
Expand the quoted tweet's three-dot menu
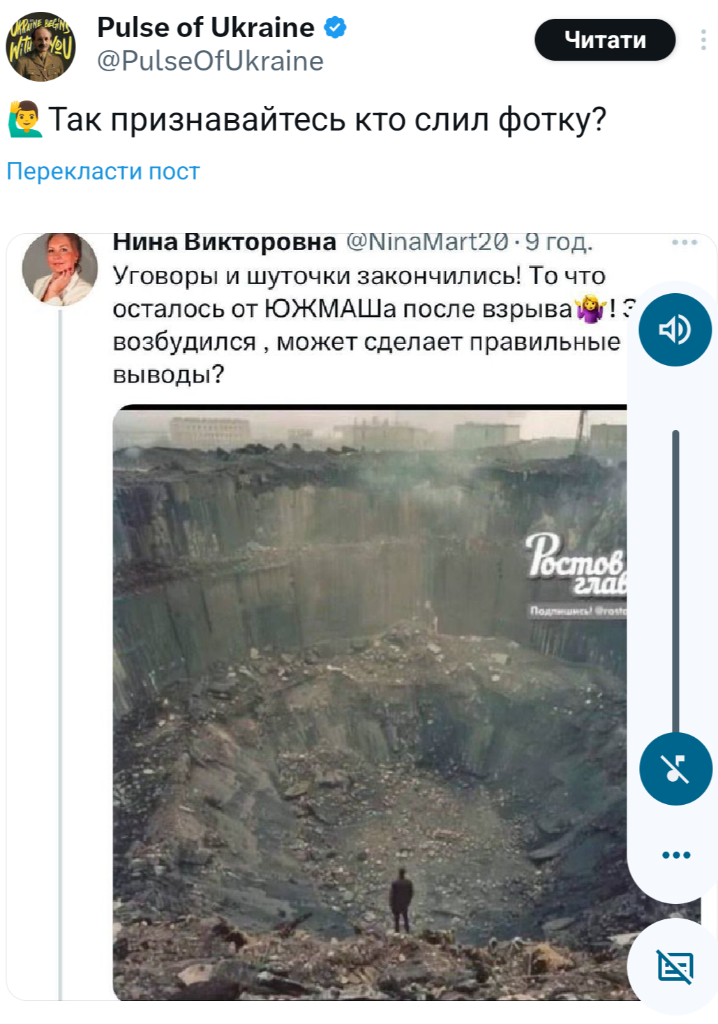(x=684, y=242)
